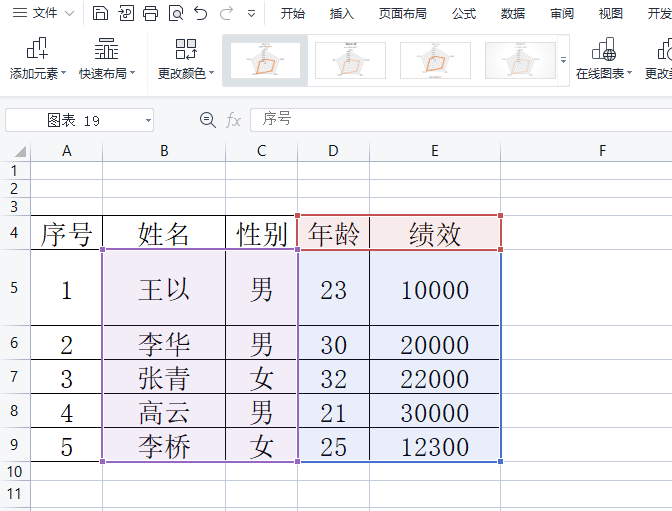672x511 pixels.
Task: Click the age cell showing 32
Action: [x=333, y=377]
